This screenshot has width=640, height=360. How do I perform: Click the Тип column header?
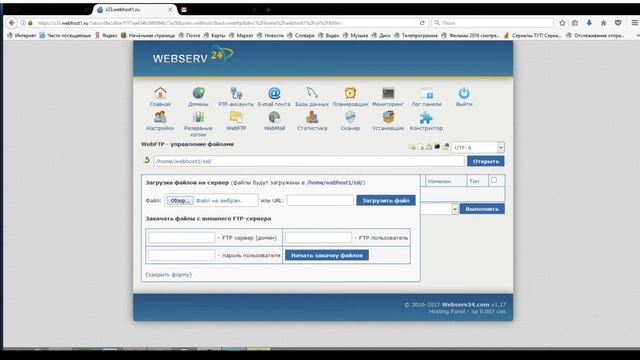(475, 181)
